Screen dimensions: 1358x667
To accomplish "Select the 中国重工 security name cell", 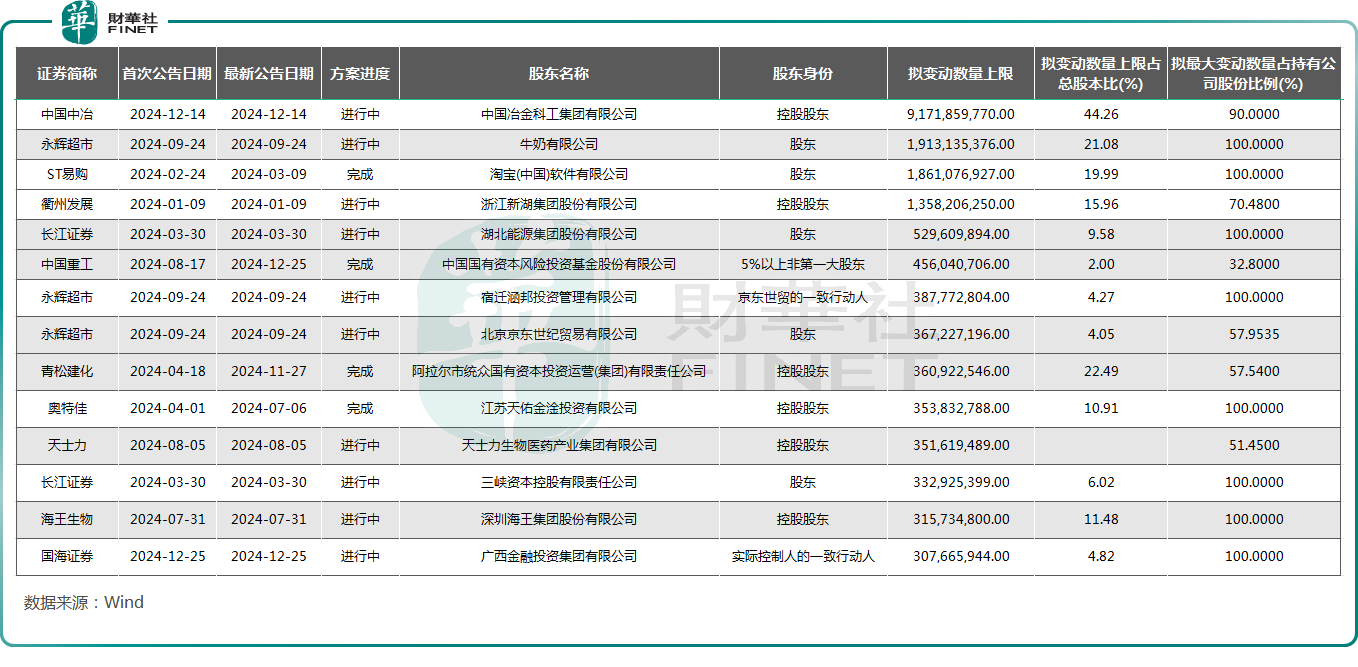I will [67, 264].
